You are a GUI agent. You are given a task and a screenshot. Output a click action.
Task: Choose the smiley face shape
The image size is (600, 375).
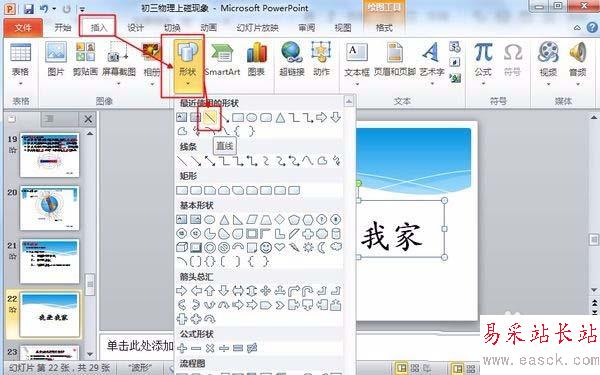[x=266, y=248]
